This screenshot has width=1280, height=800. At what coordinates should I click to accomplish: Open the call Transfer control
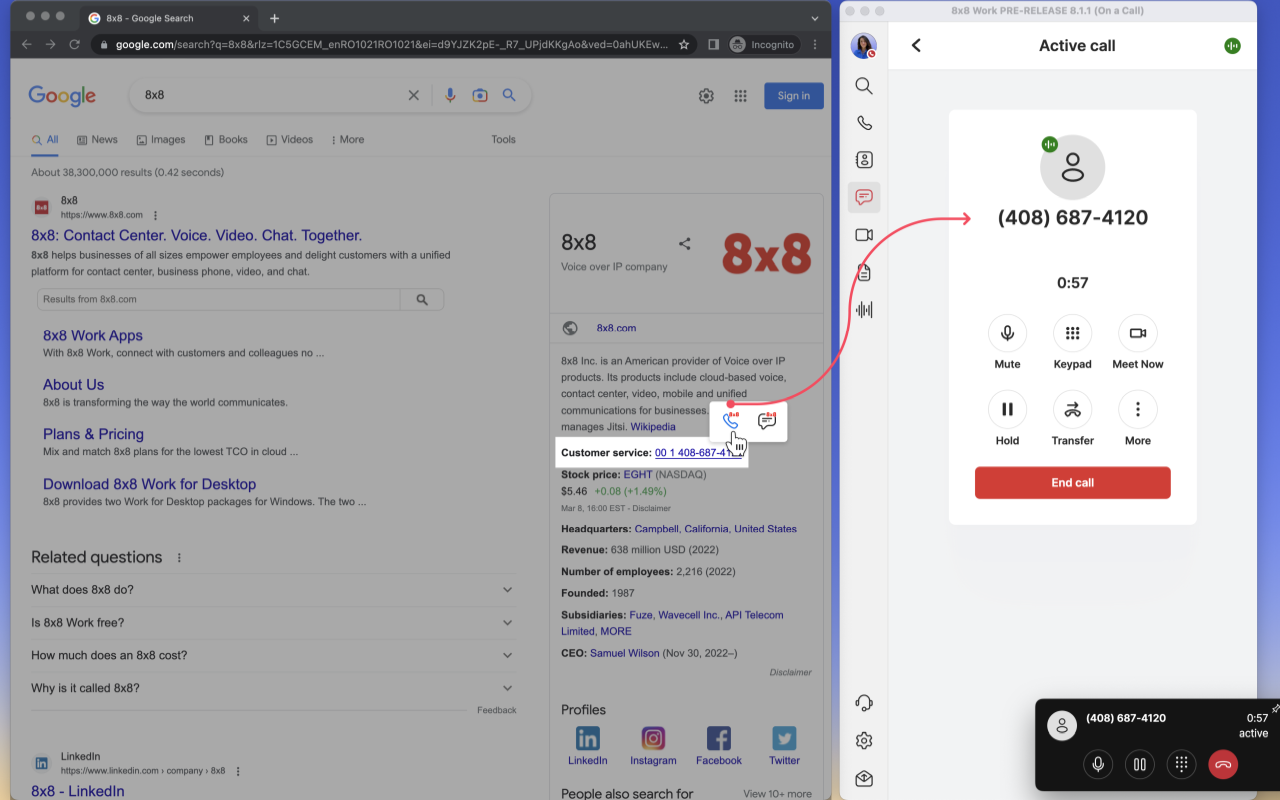tap(1072, 408)
